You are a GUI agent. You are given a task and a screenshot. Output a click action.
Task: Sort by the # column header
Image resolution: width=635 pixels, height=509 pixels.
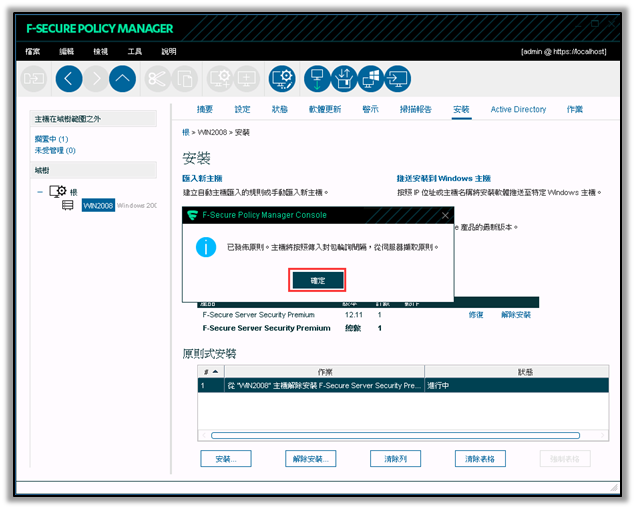[x=211, y=372]
